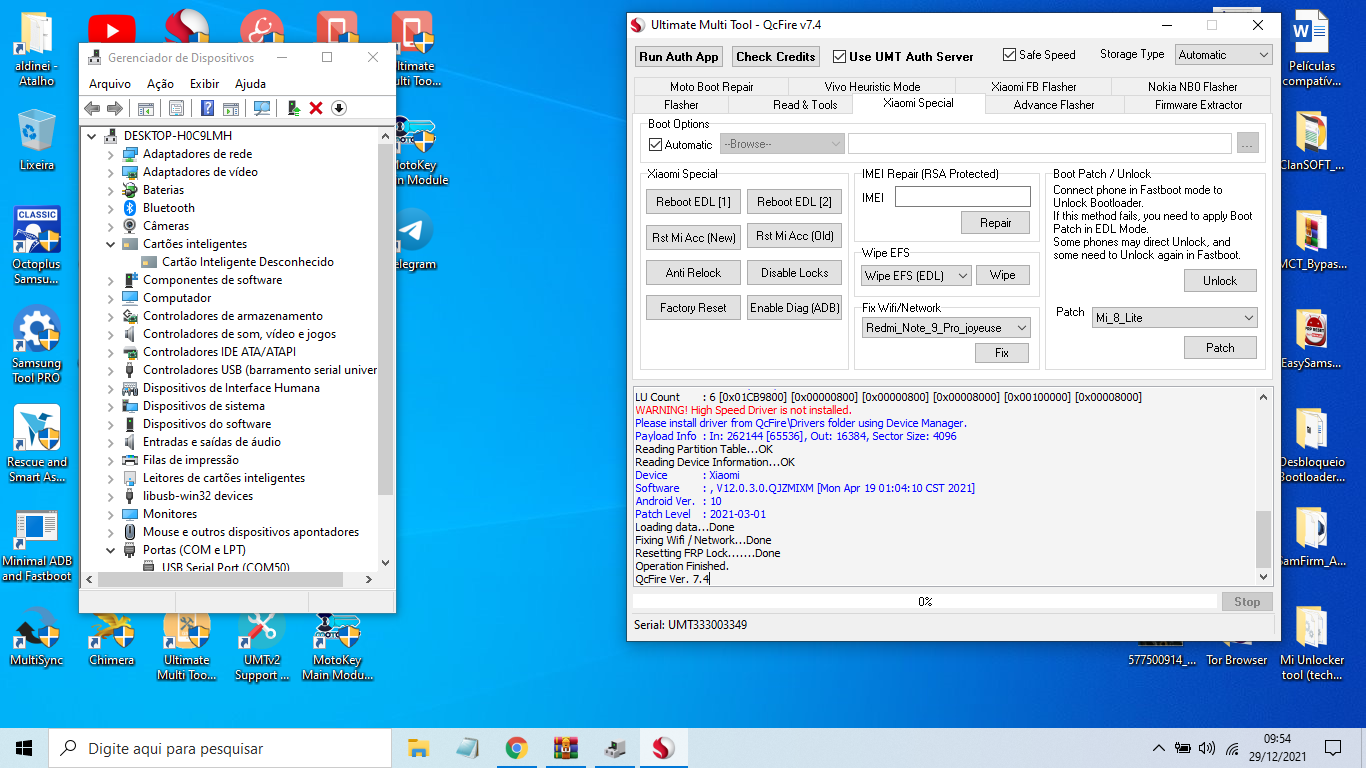Open File Explorer from the taskbar
The width and height of the screenshot is (1366, 768).
418,748
